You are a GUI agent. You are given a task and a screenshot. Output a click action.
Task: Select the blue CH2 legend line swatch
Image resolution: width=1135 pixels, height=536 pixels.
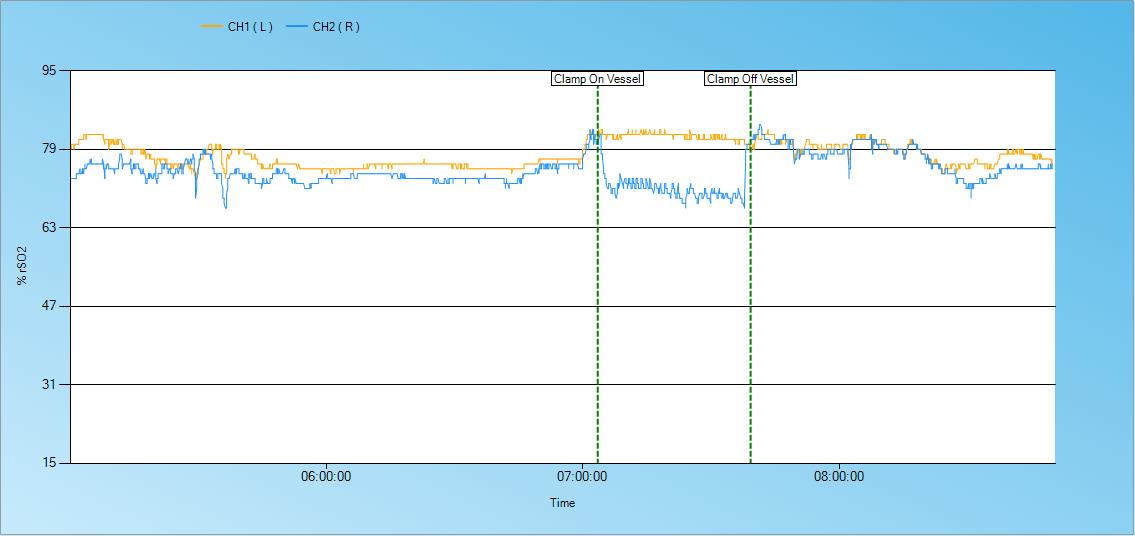coord(297,27)
